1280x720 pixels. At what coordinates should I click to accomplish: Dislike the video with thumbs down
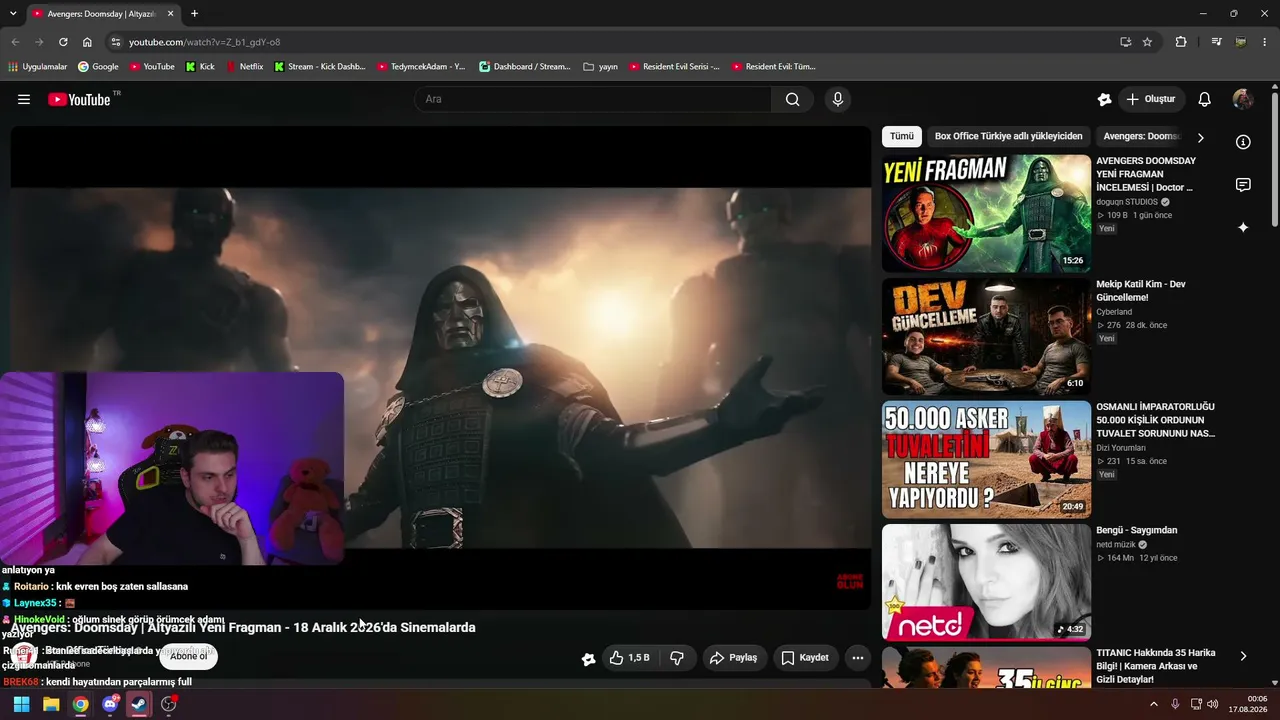pyautogui.click(x=677, y=658)
